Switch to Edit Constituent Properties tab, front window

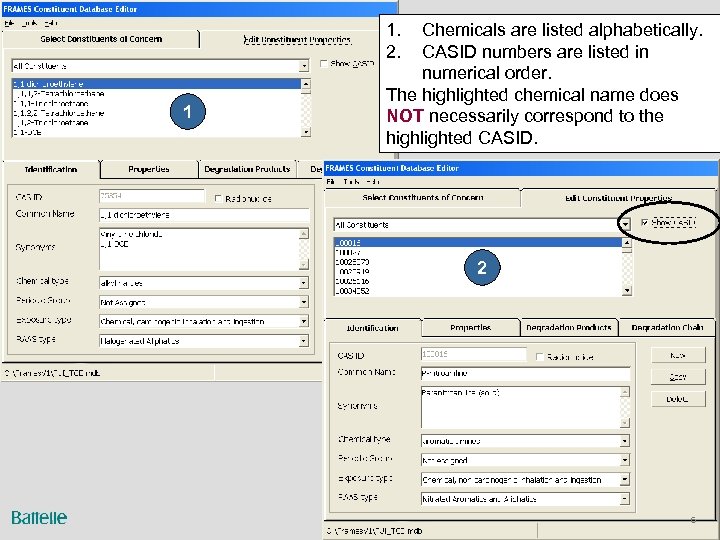pos(618,198)
